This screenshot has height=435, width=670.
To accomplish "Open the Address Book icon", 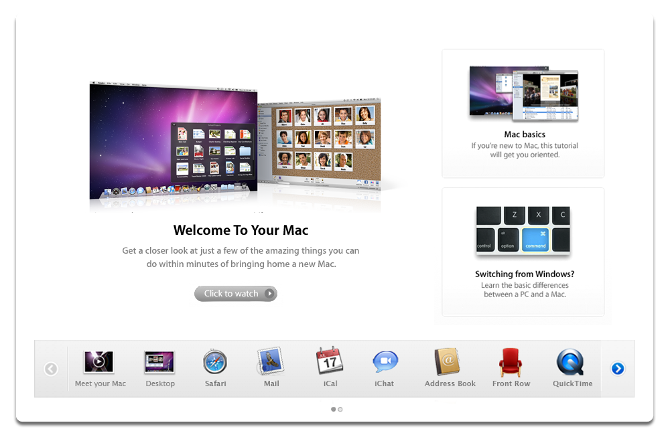I will 447,362.
